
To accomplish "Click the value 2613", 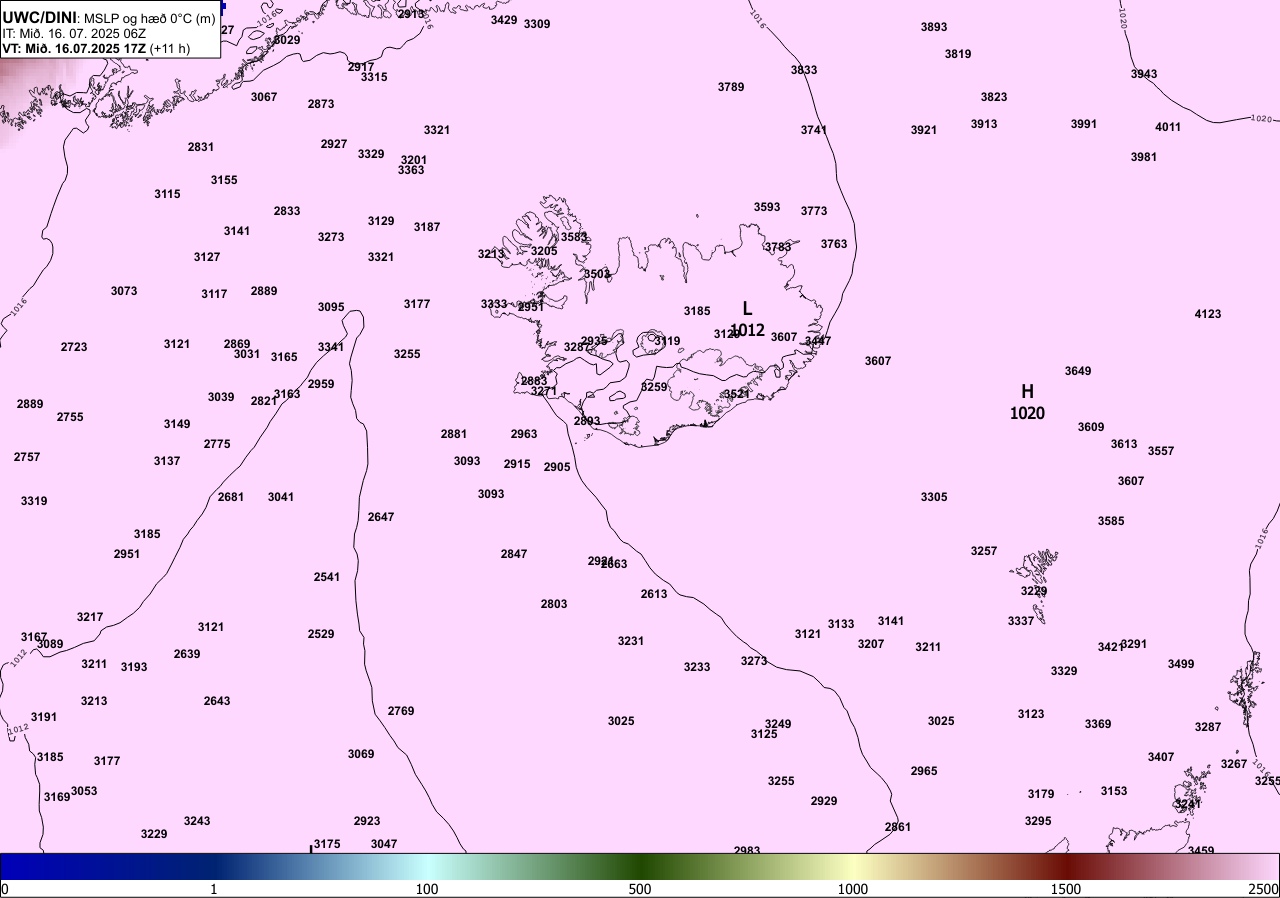I will click(654, 594).
